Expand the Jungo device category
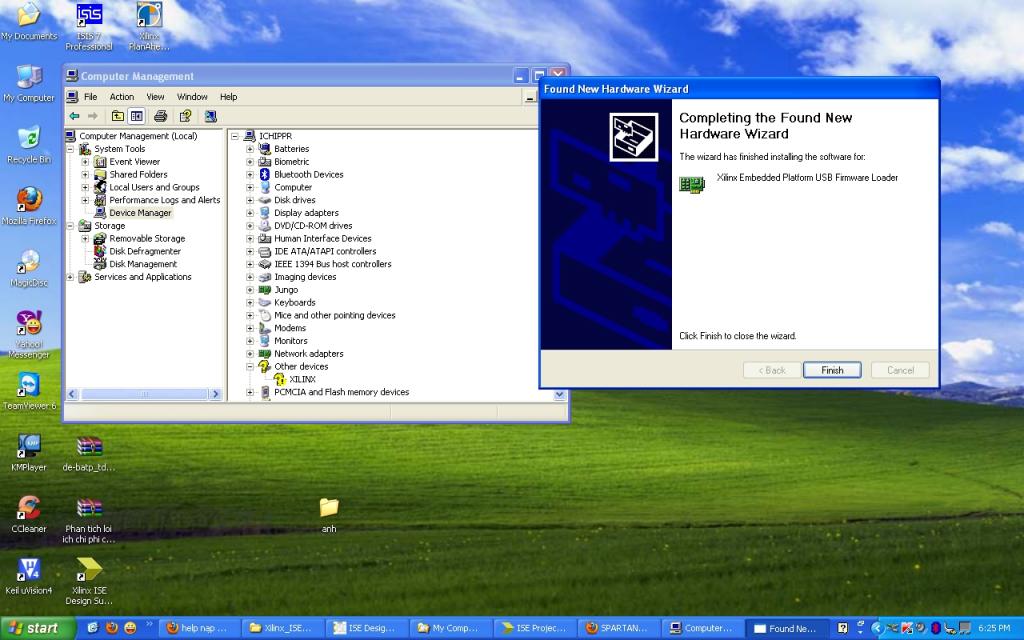The height and width of the screenshot is (640, 1024). [x=249, y=289]
